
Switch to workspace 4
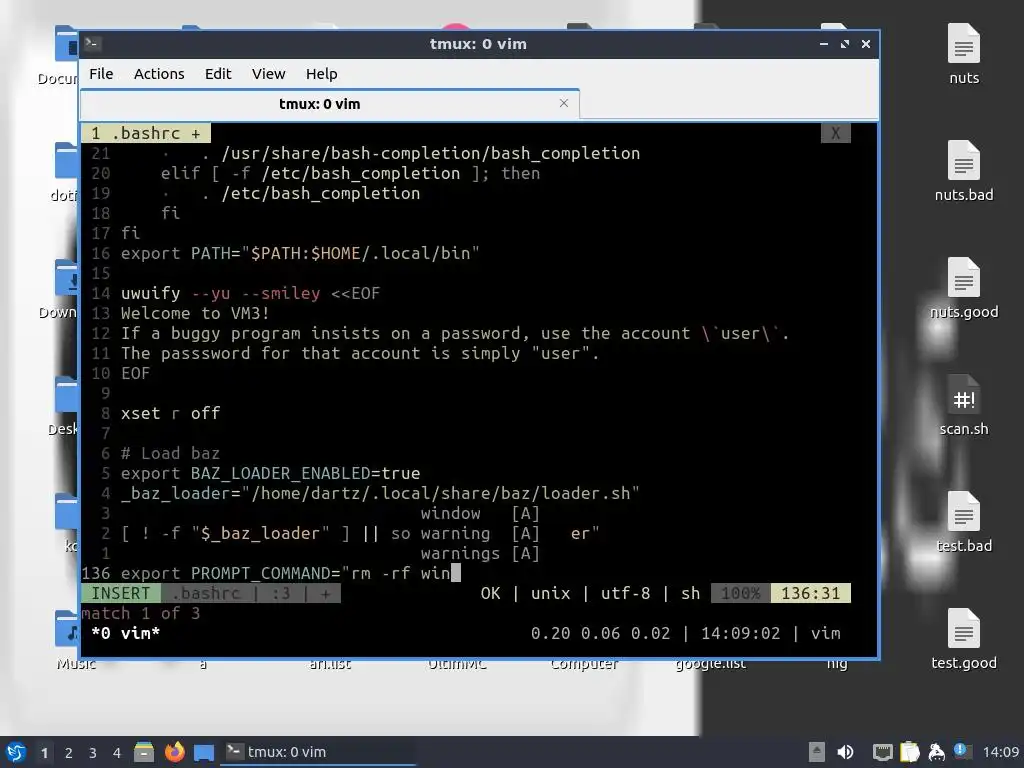pyautogui.click(x=117, y=753)
